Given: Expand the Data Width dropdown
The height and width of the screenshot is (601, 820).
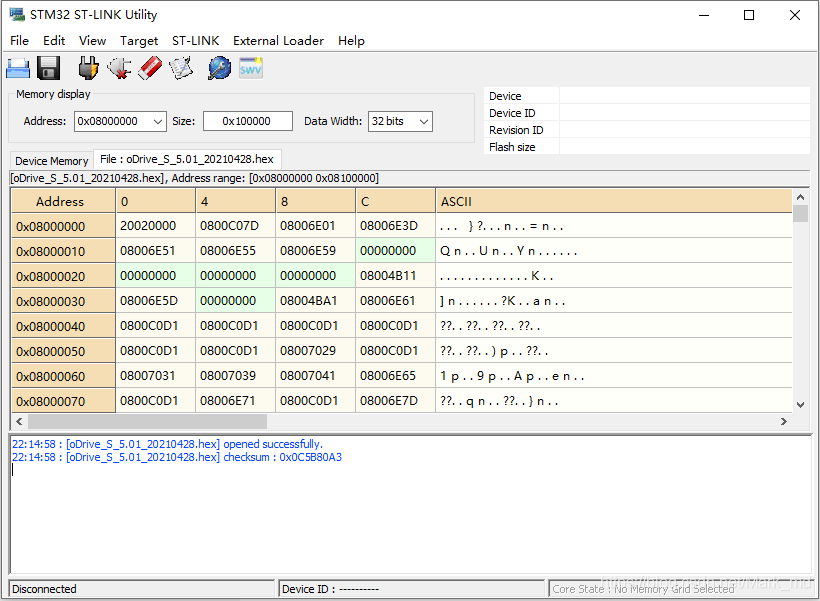Looking at the screenshot, I should 424,121.
